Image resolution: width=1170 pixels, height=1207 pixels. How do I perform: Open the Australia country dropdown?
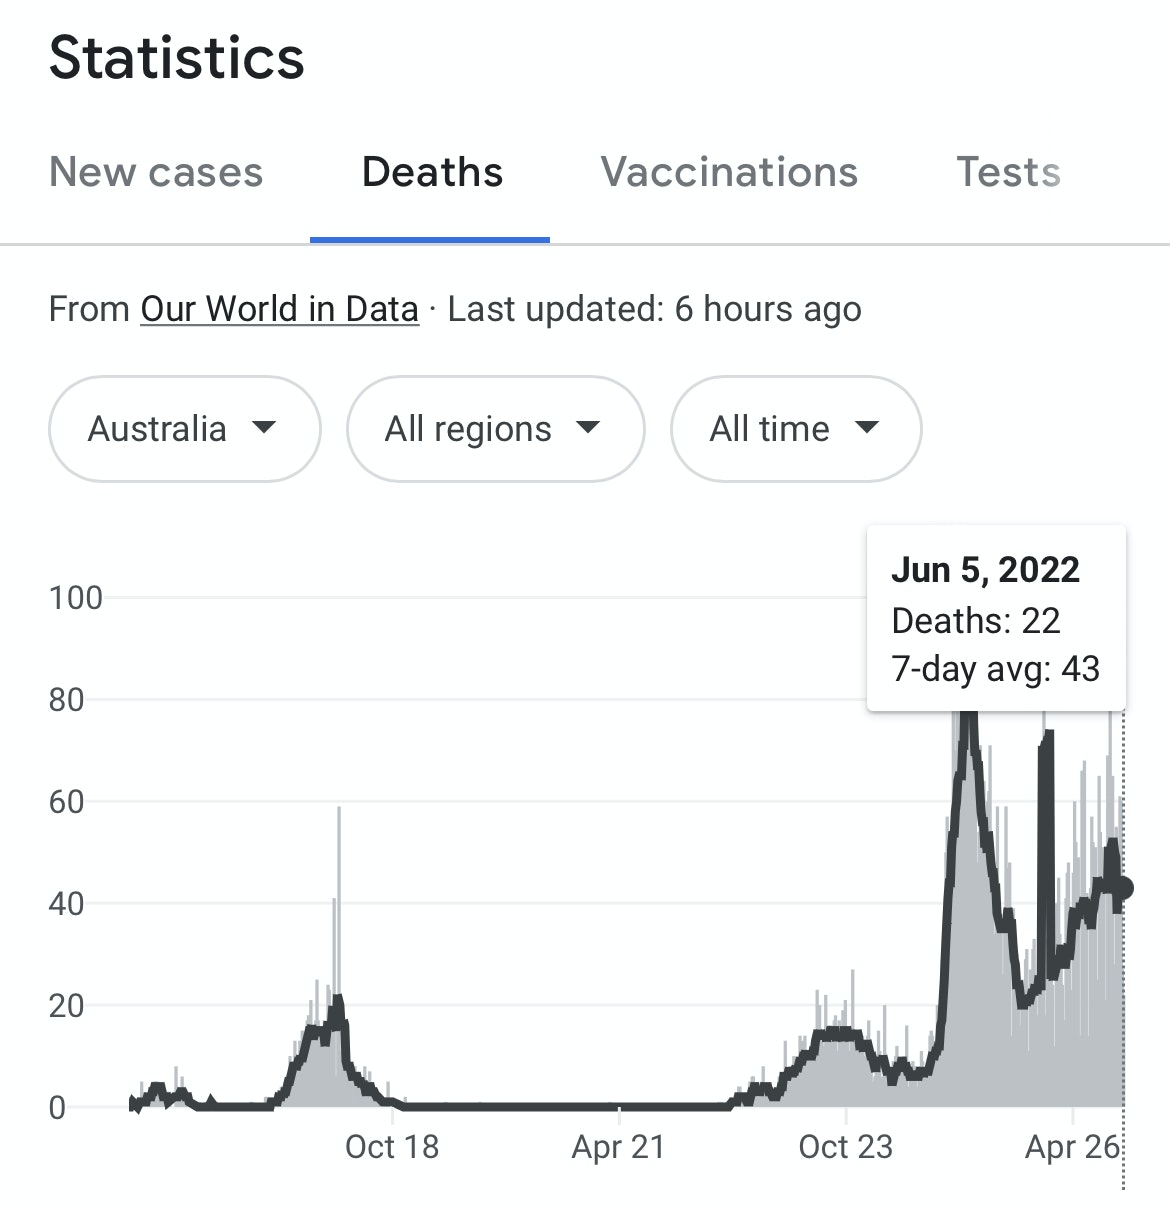click(x=184, y=429)
